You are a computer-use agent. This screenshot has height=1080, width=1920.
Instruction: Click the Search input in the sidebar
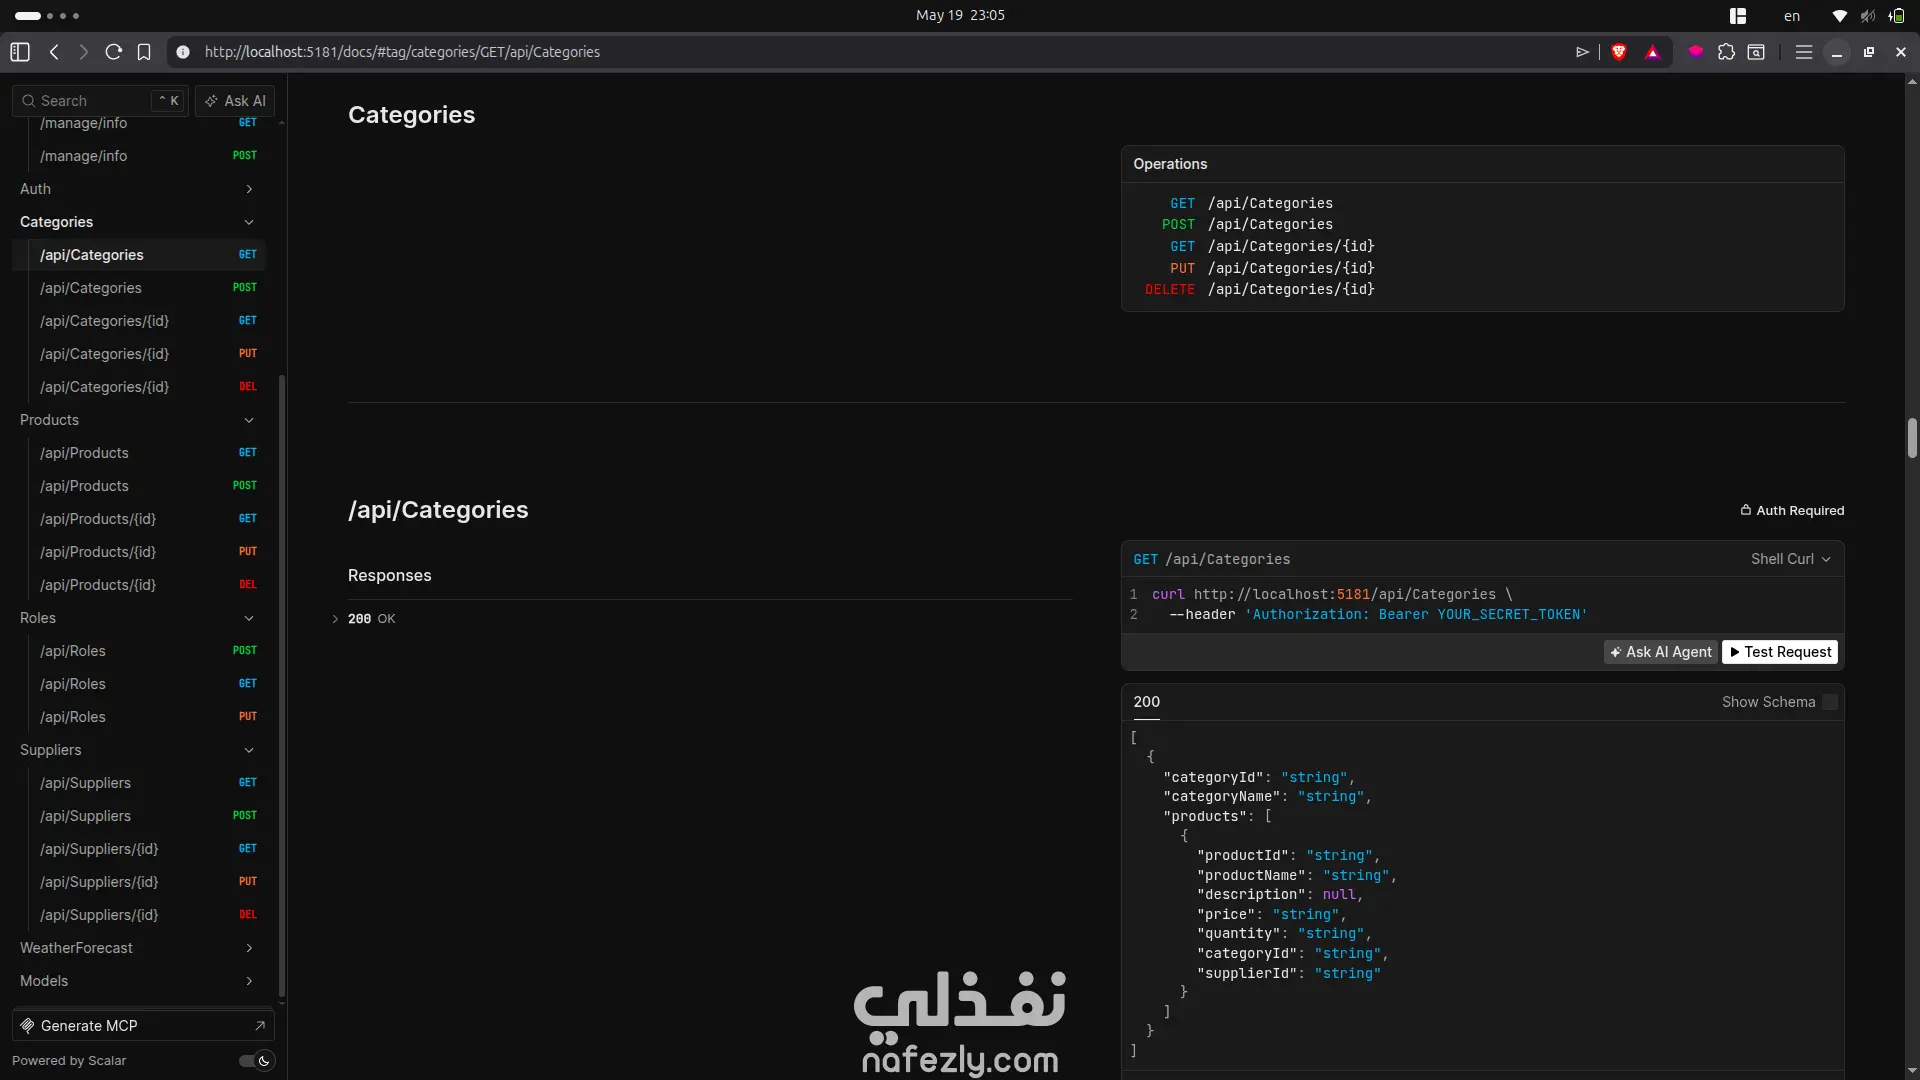pyautogui.click(x=100, y=101)
